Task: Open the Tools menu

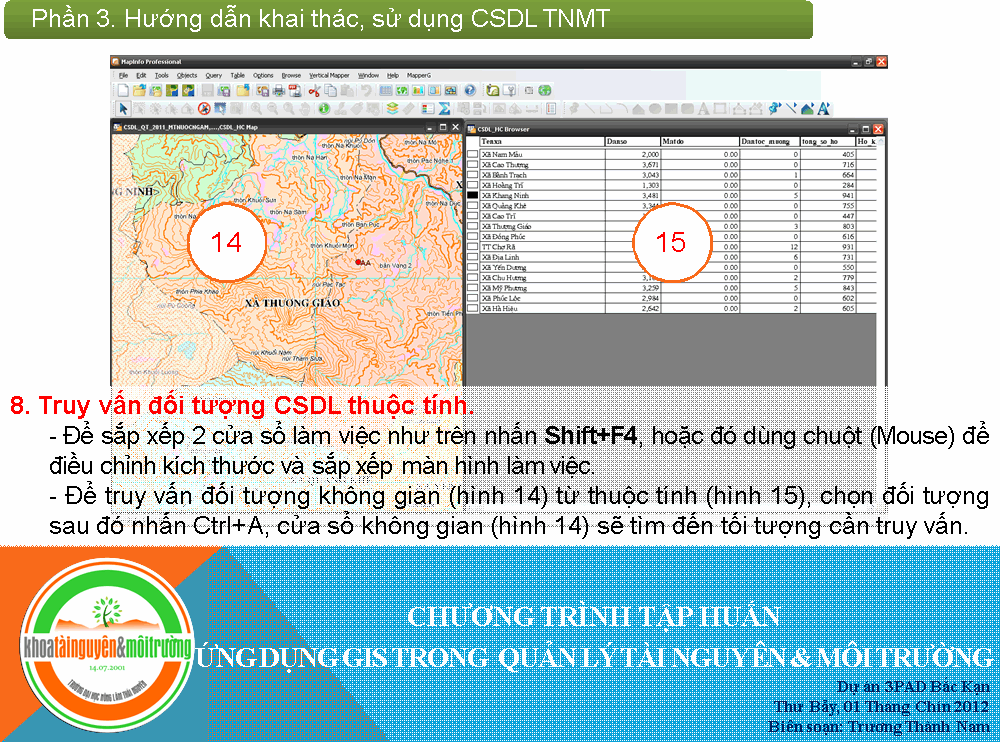Action: [x=161, y=75]
